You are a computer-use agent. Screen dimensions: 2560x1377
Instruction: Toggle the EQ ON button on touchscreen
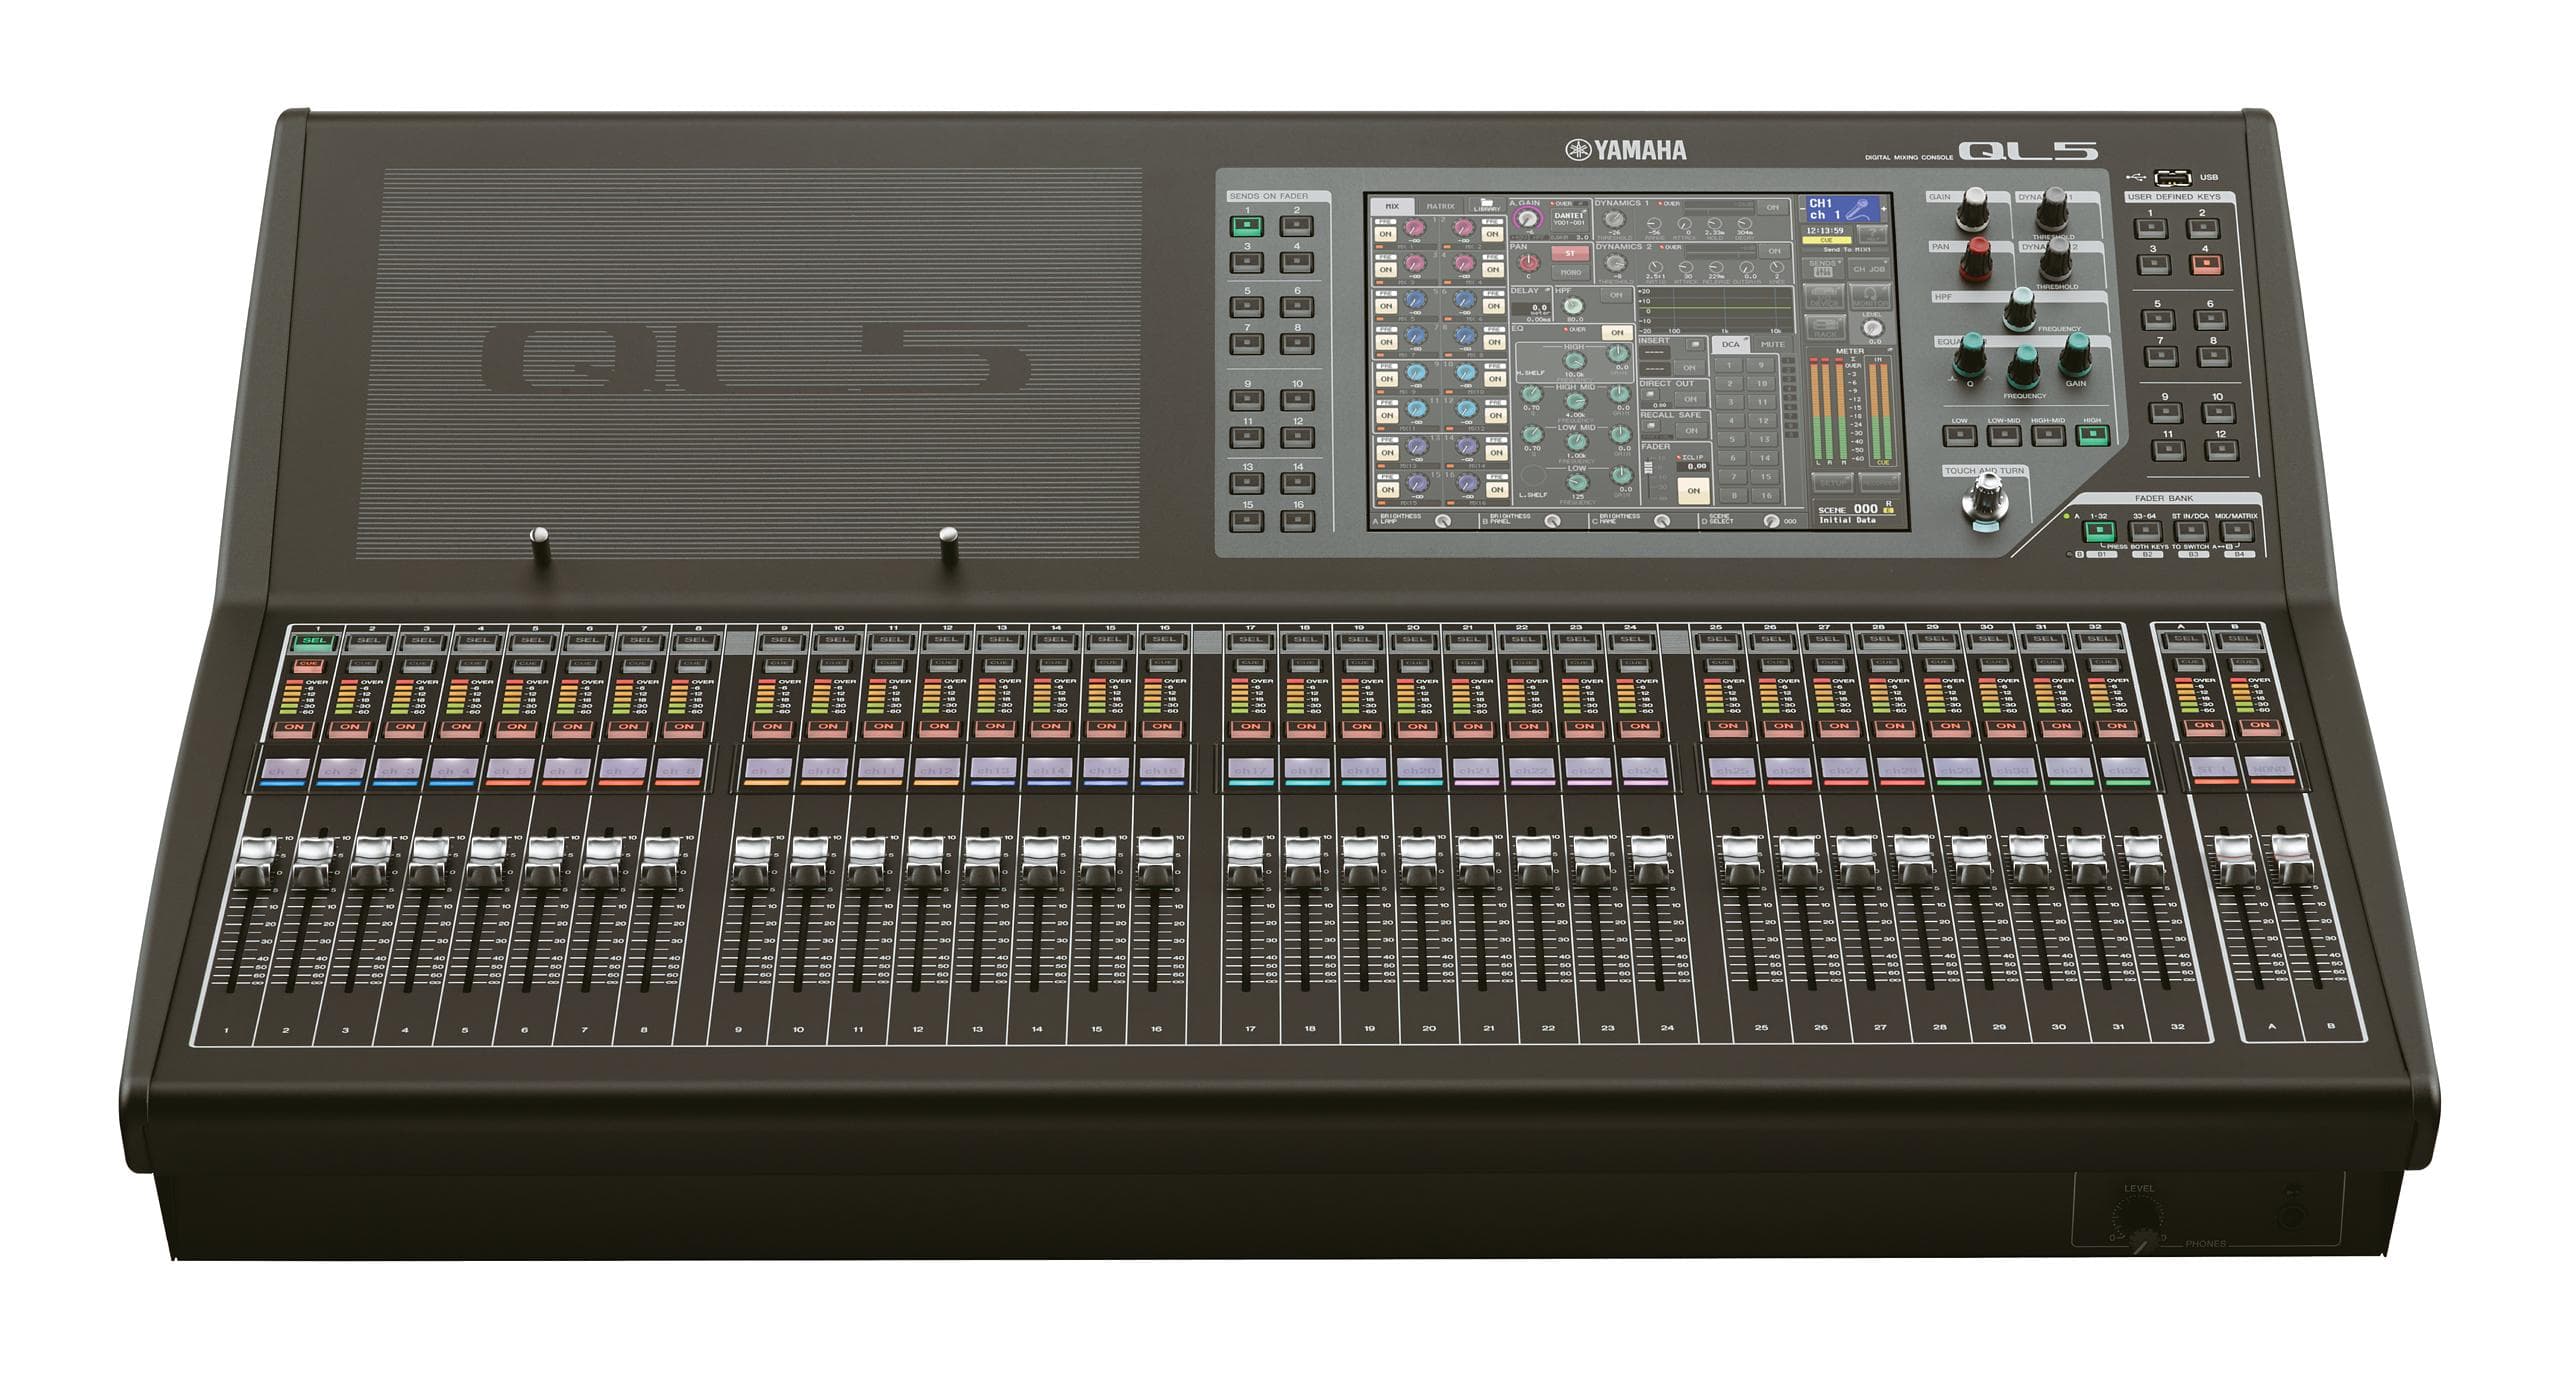1618,331
